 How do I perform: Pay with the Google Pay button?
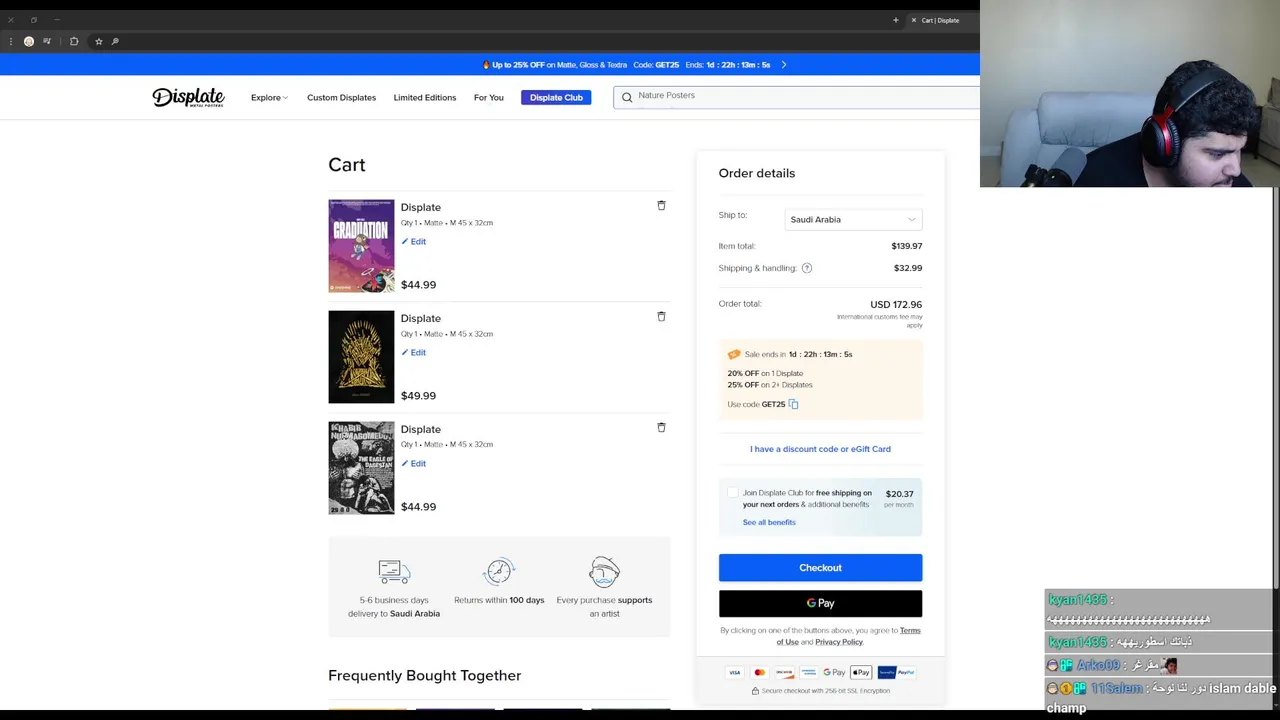(820, 603)
